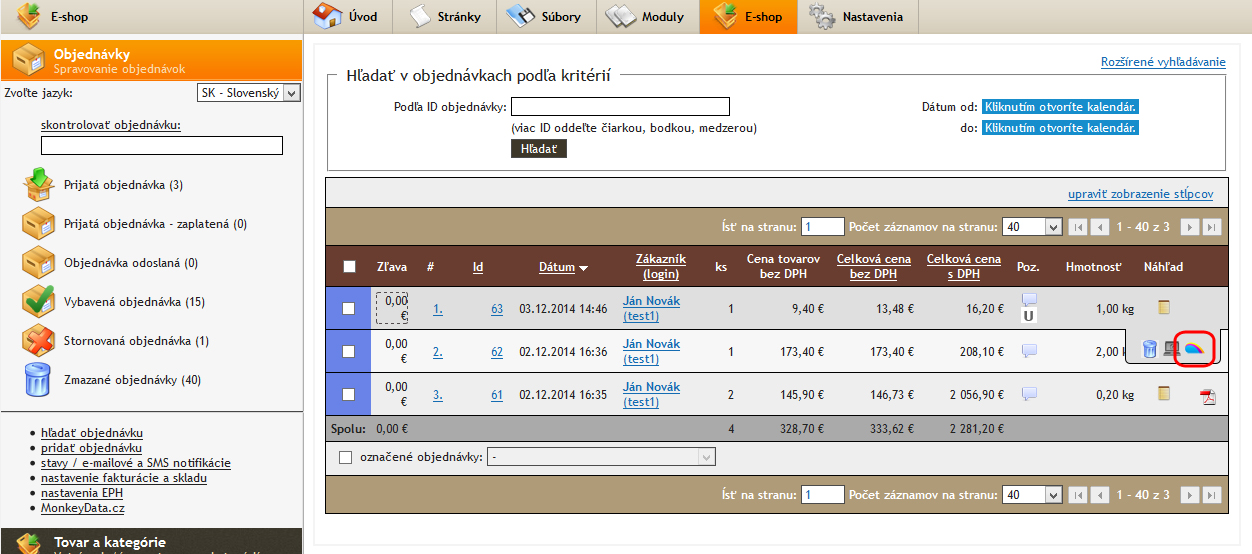Click the preview notepad icon for order 63
The height and width of the screenshot is (554, 1252).
(1163, 308)
